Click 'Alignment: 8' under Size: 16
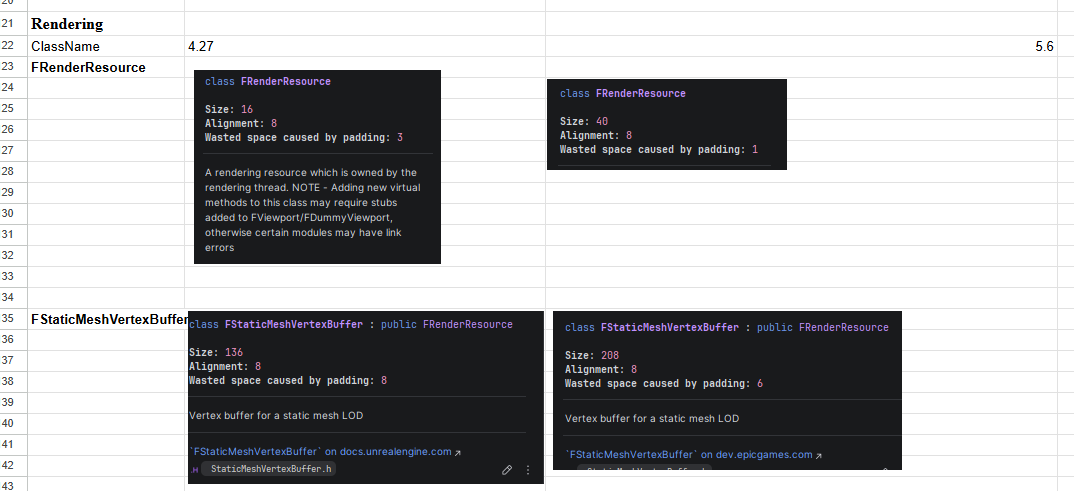 point(240,123)
